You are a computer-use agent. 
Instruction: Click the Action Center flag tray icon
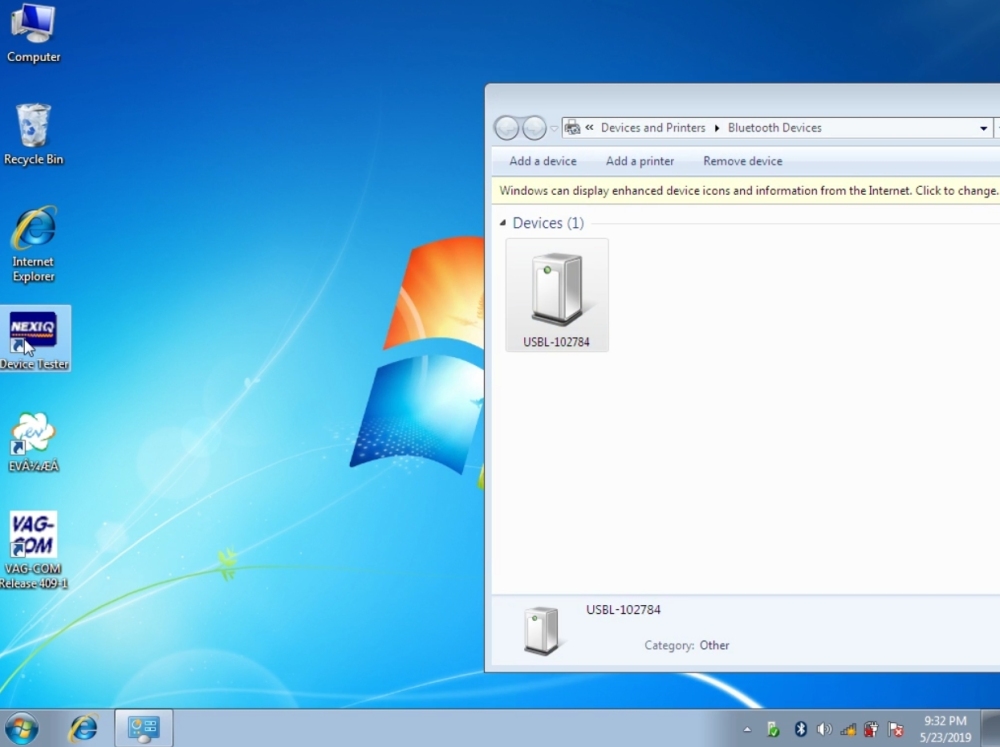click(896, 729)
